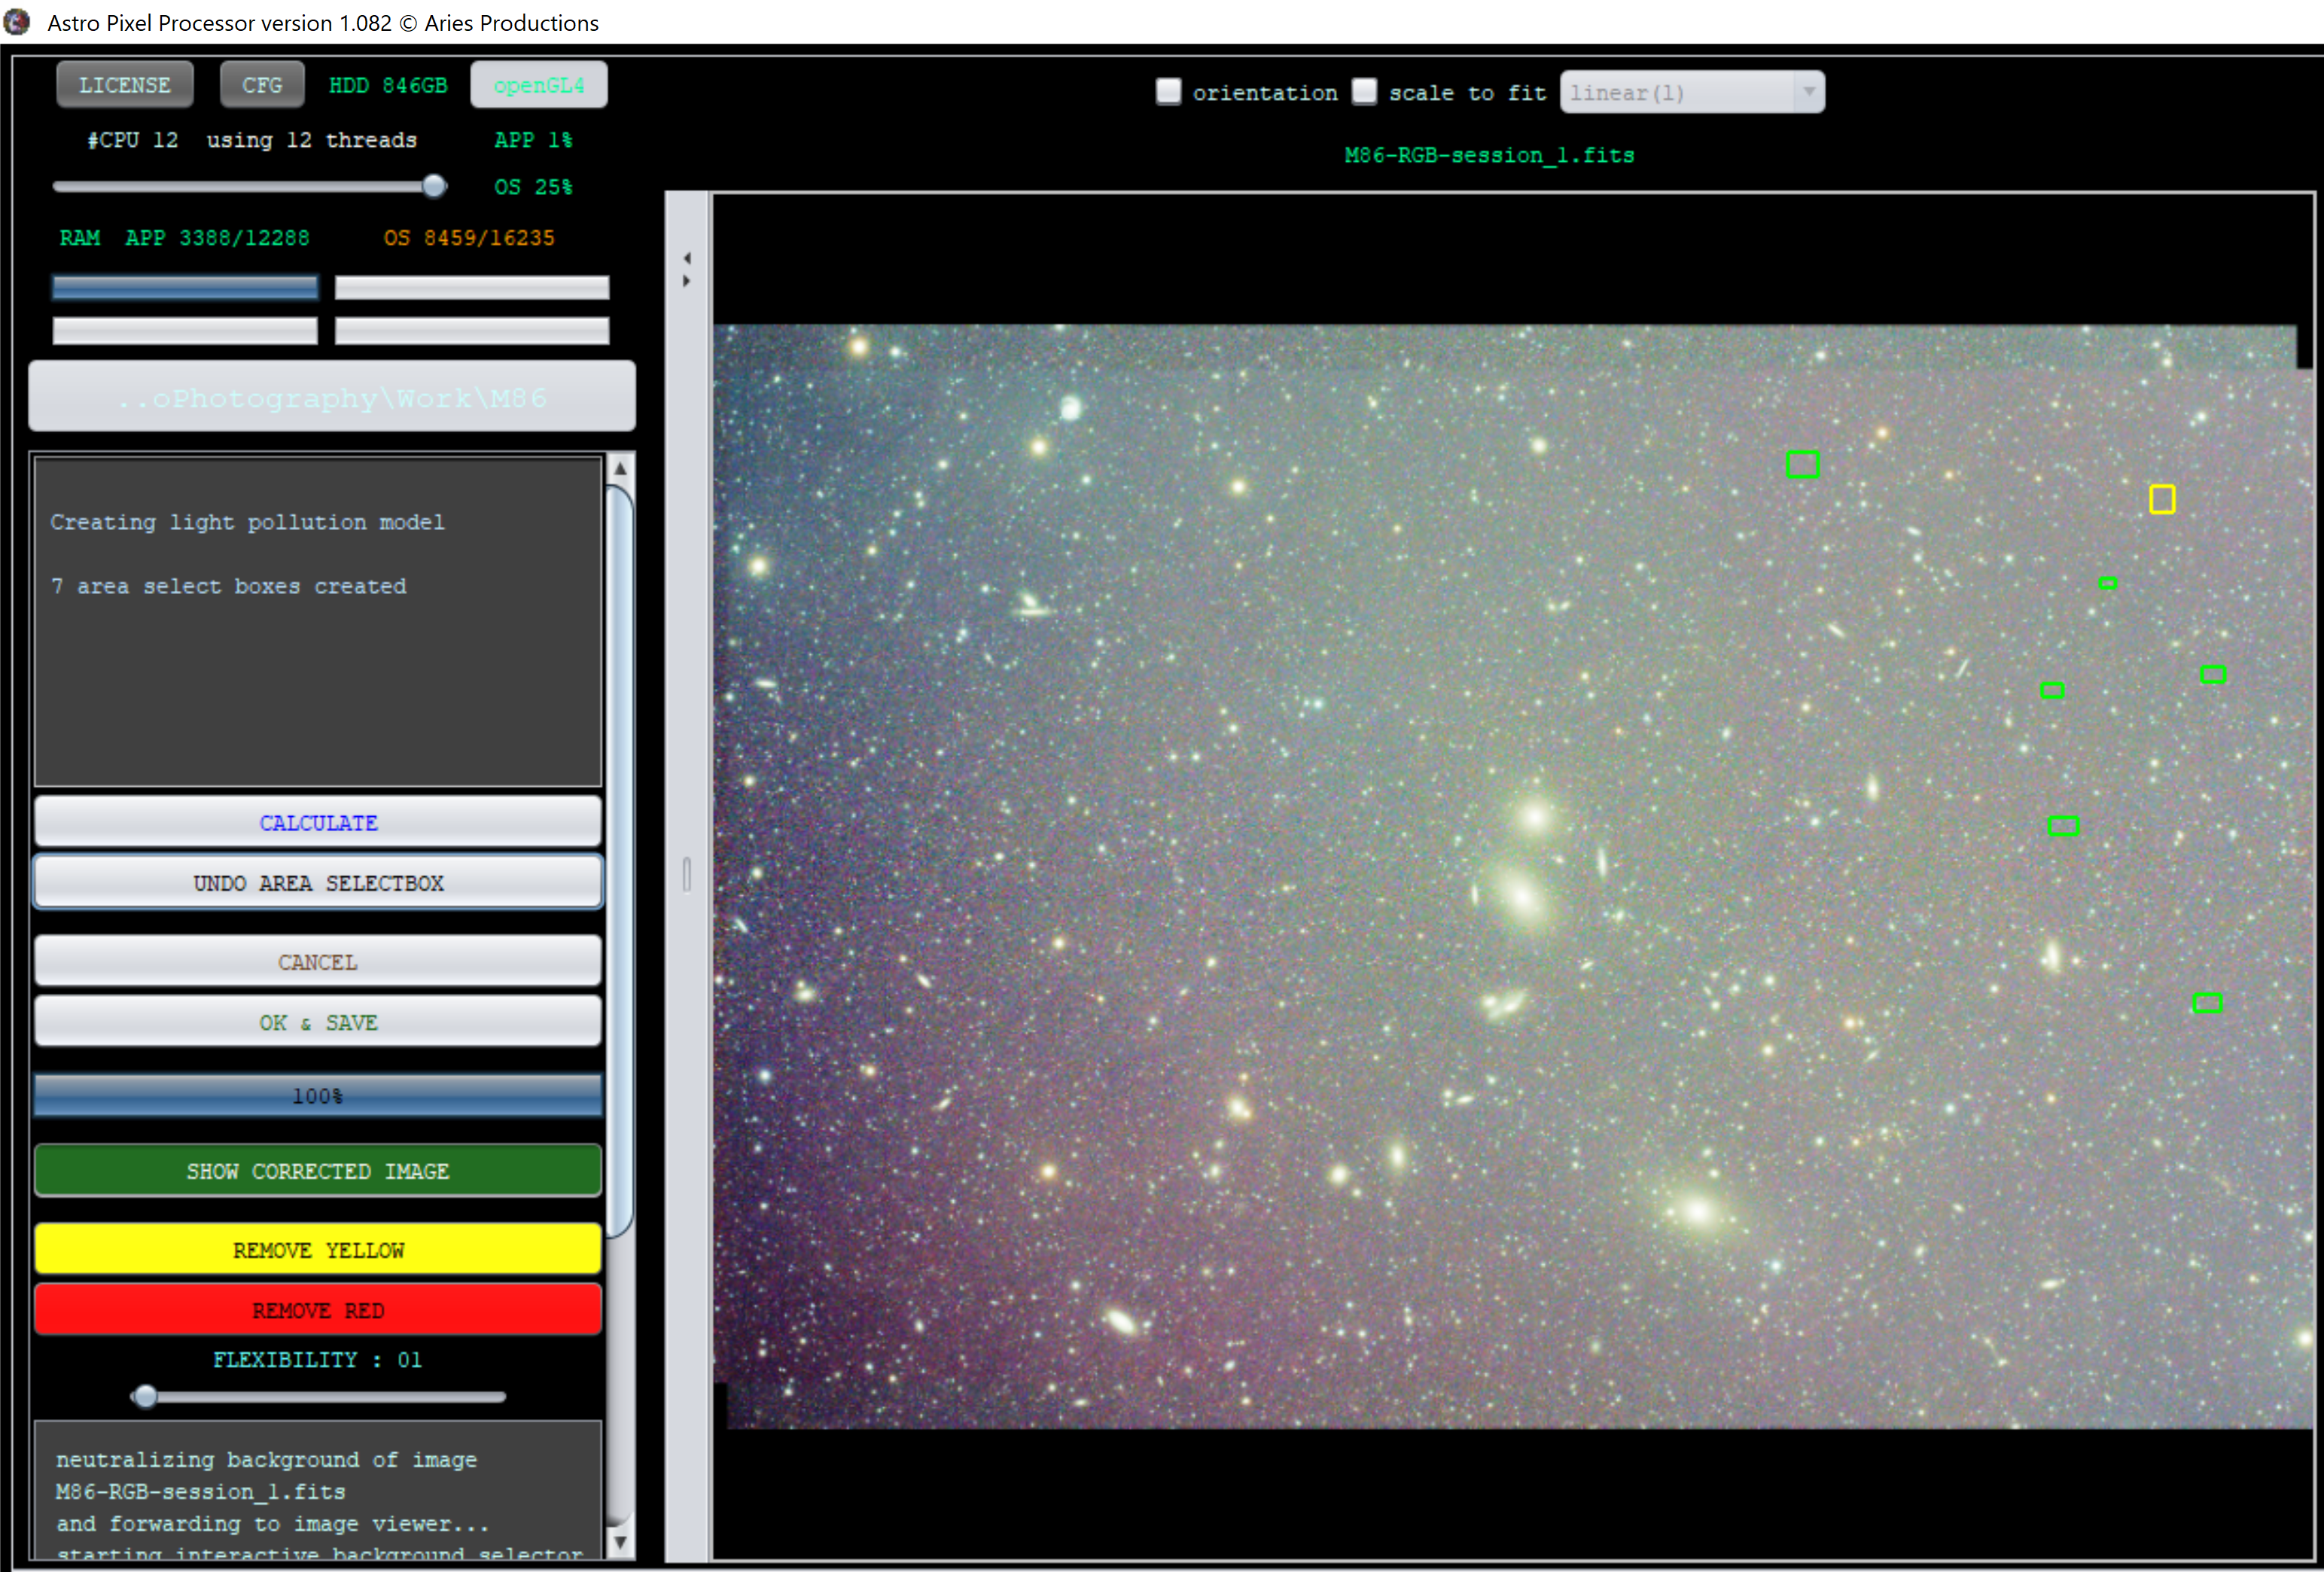Image resolution: width=2324 pixels, height=1572 pixels.
Task: Open the linear(l) stretch dropdown
Action: (x=1691, y=92)
